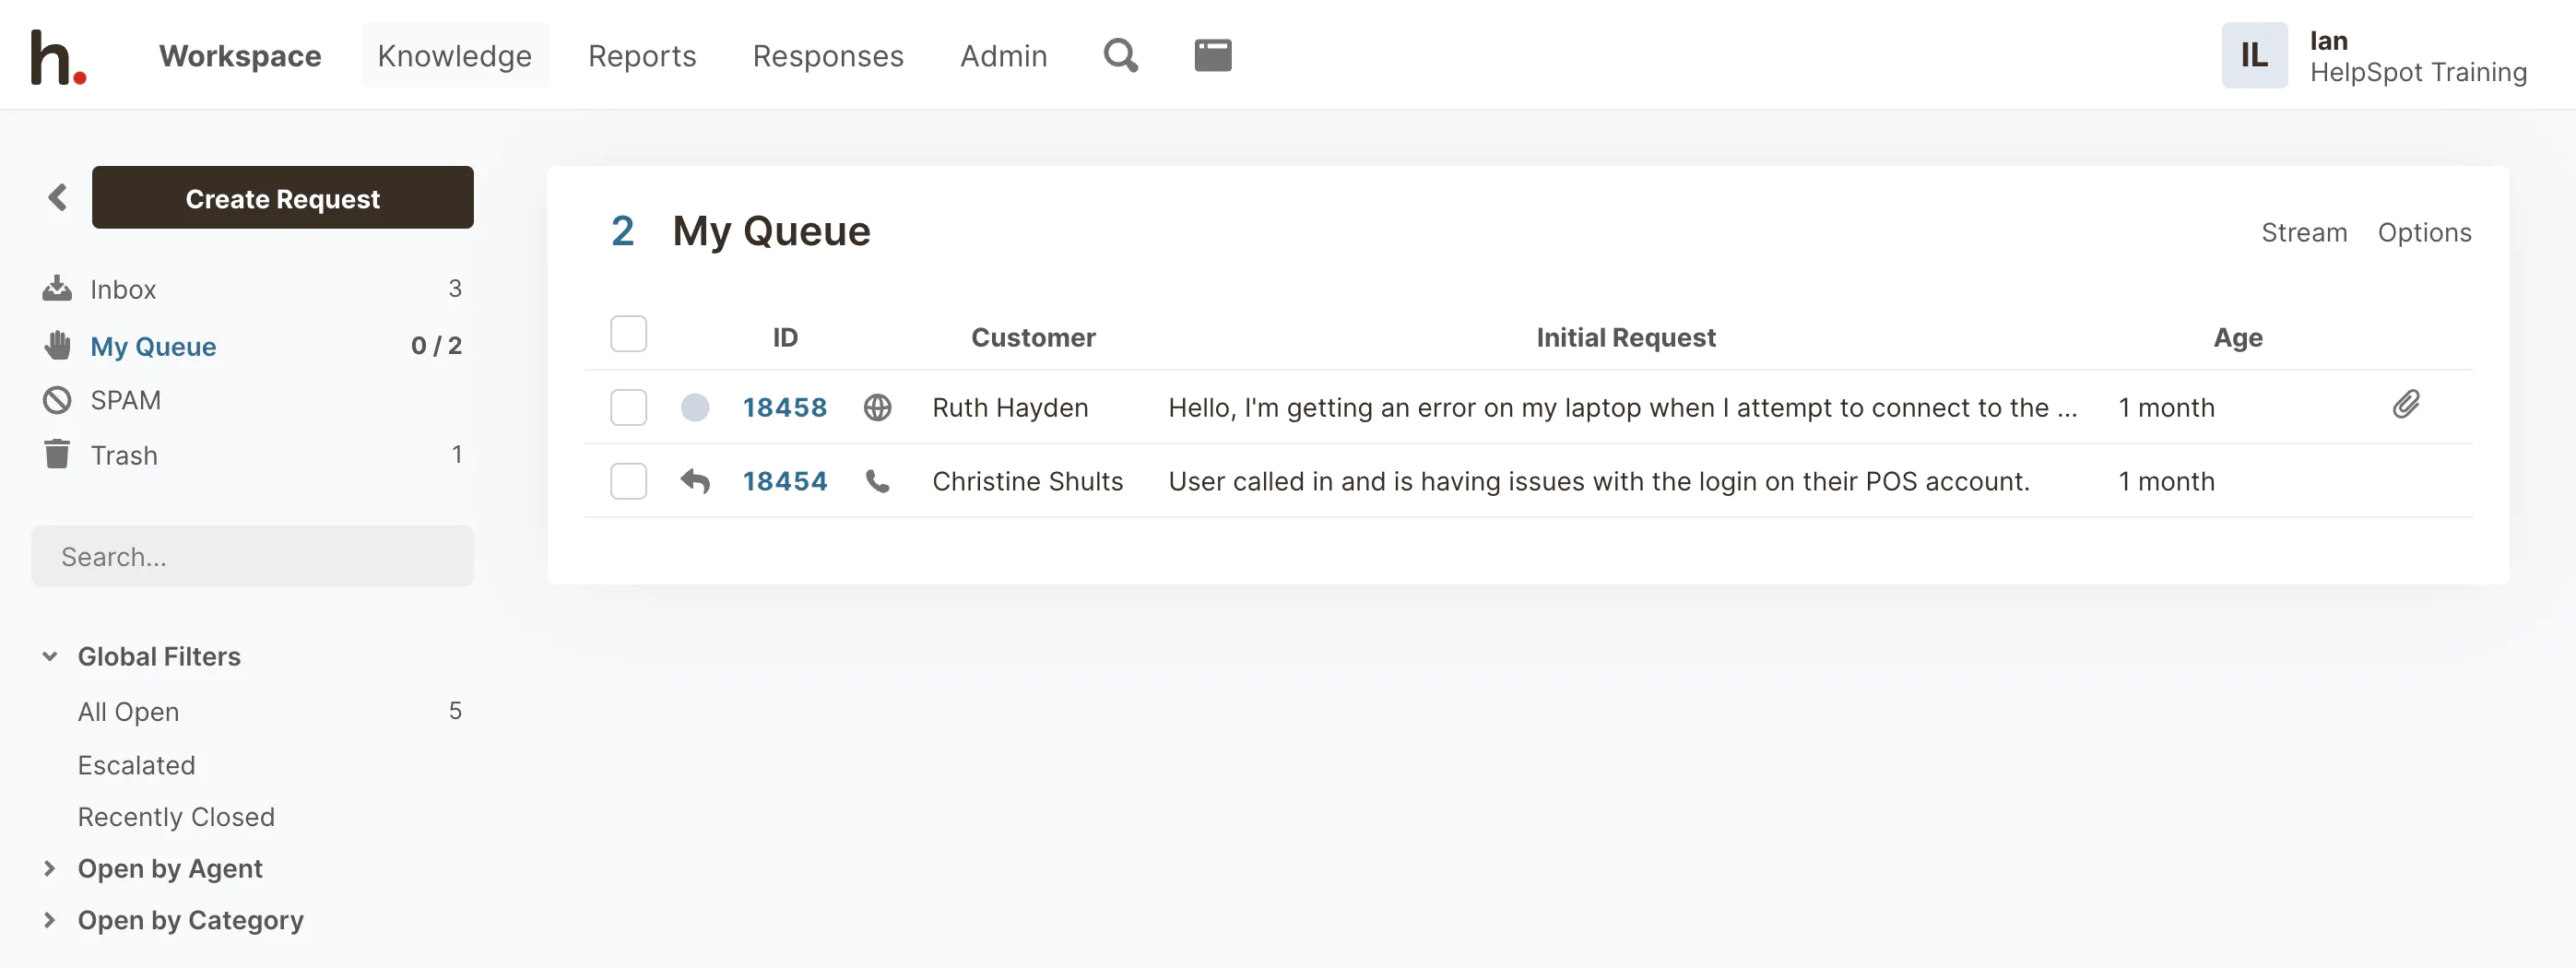Screen dimensions: 2576x968
Task: Expand Open by Category
Action: pos(51,920)
